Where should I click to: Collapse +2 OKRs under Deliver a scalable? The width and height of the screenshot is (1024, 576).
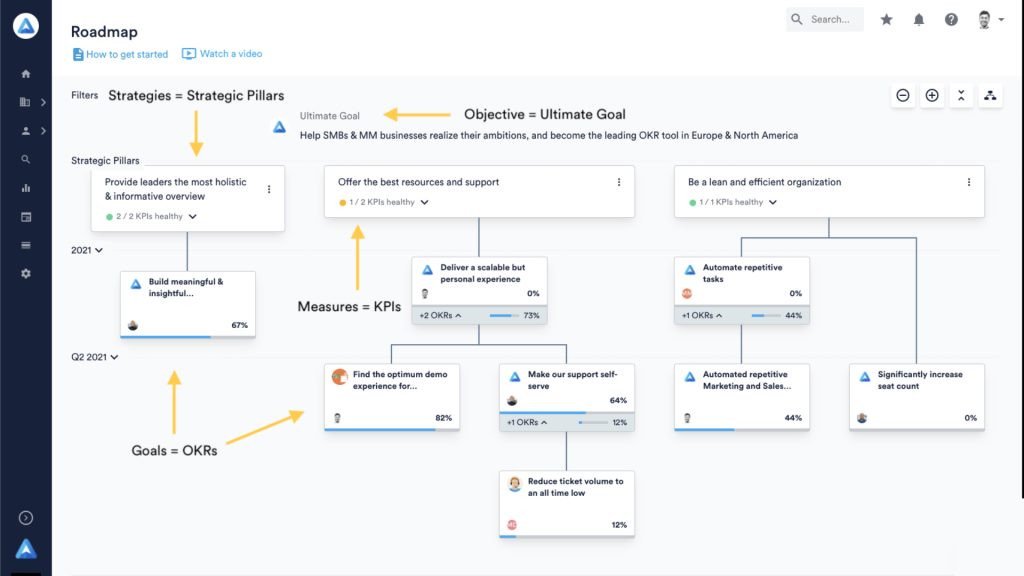coord(440,315)
